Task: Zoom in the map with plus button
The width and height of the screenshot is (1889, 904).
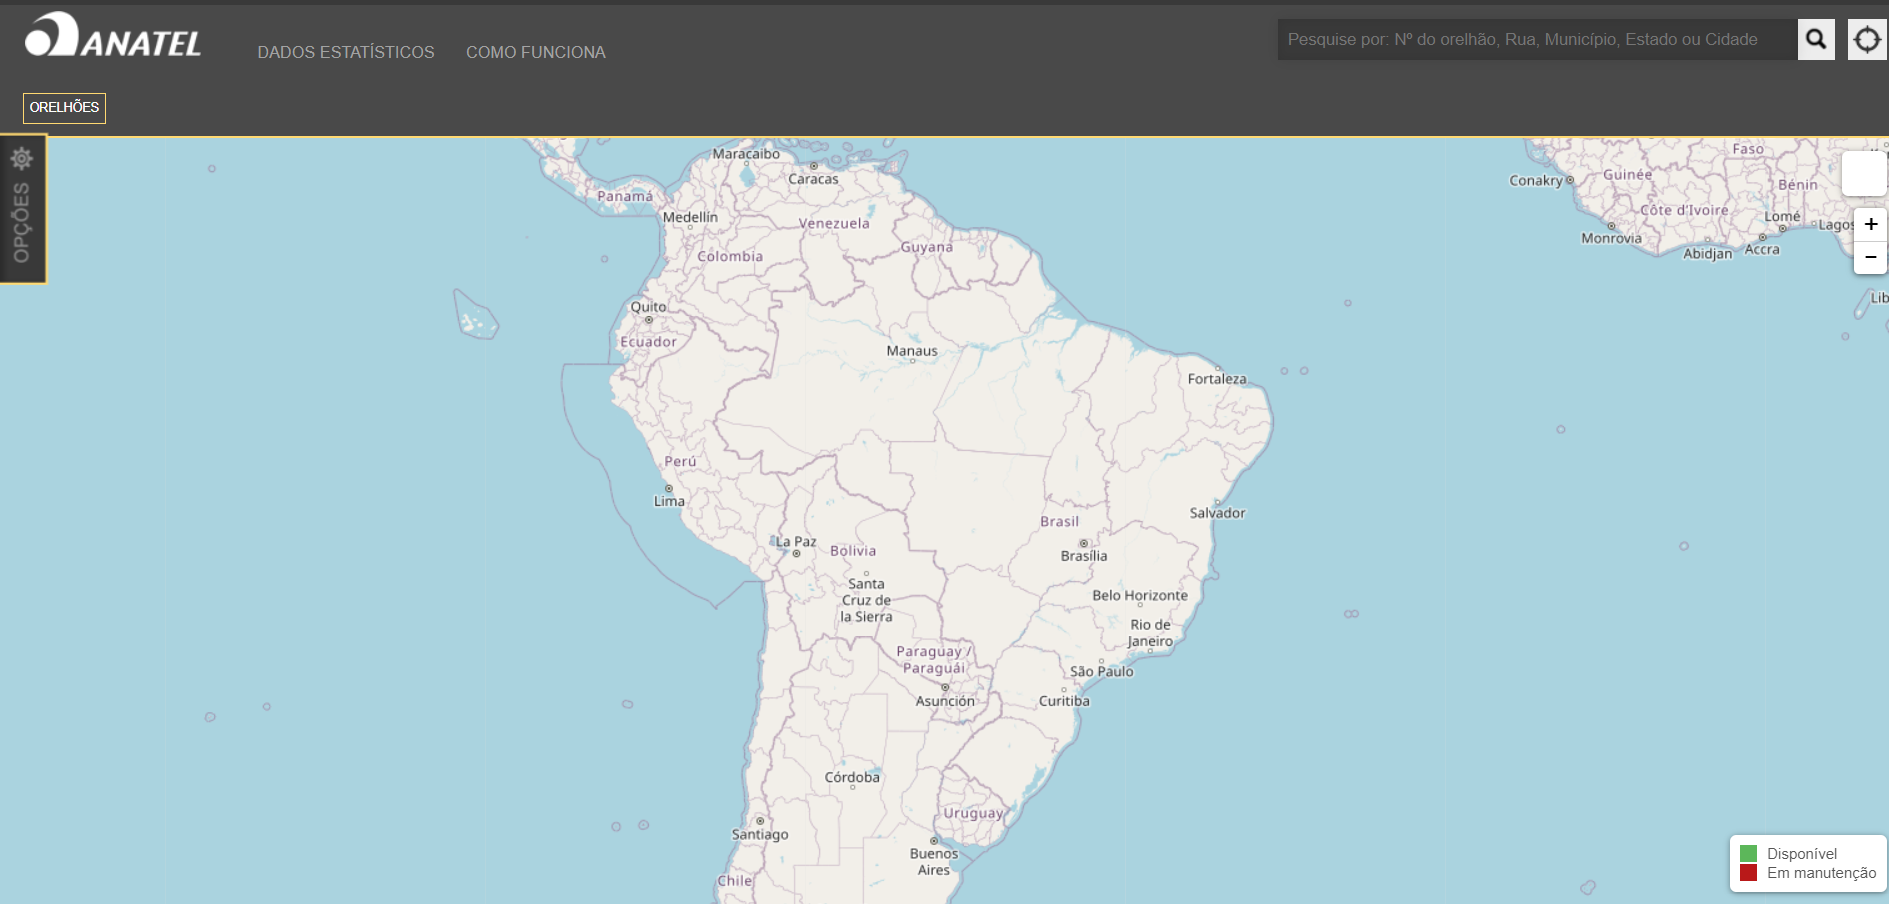Action: pyautogui.click(x=1870, y=224)
